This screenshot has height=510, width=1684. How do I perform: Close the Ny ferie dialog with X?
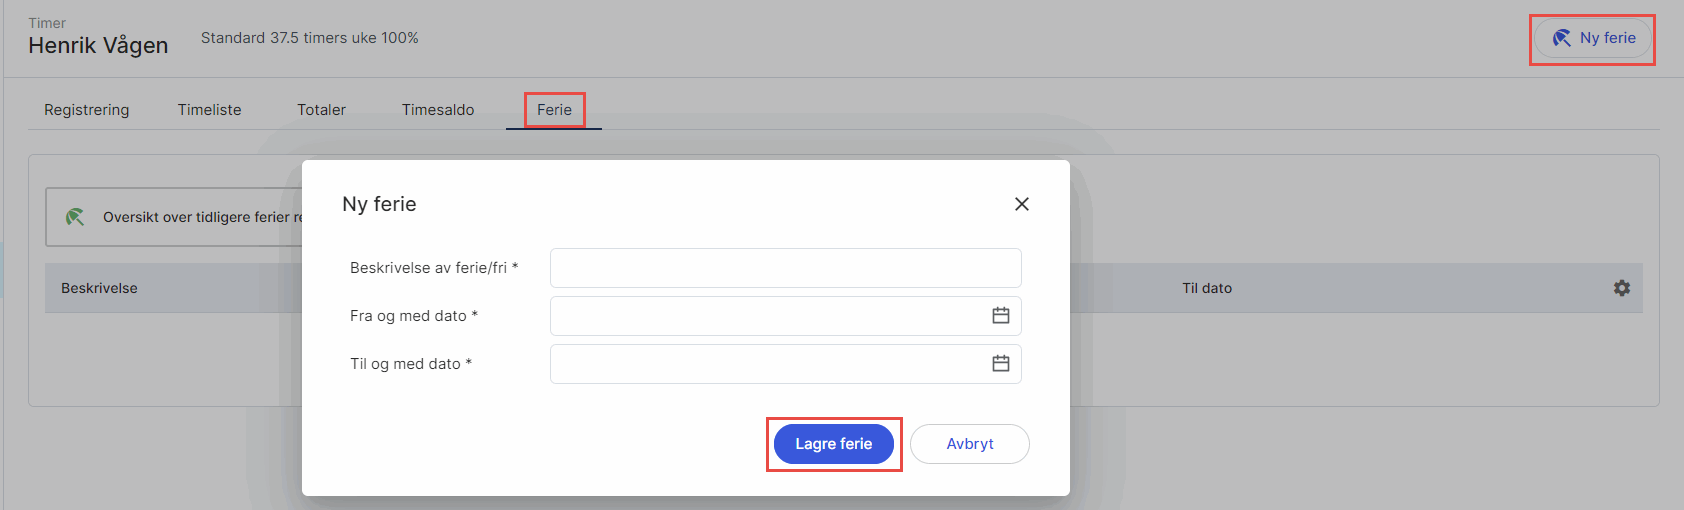pos(1021,204)
